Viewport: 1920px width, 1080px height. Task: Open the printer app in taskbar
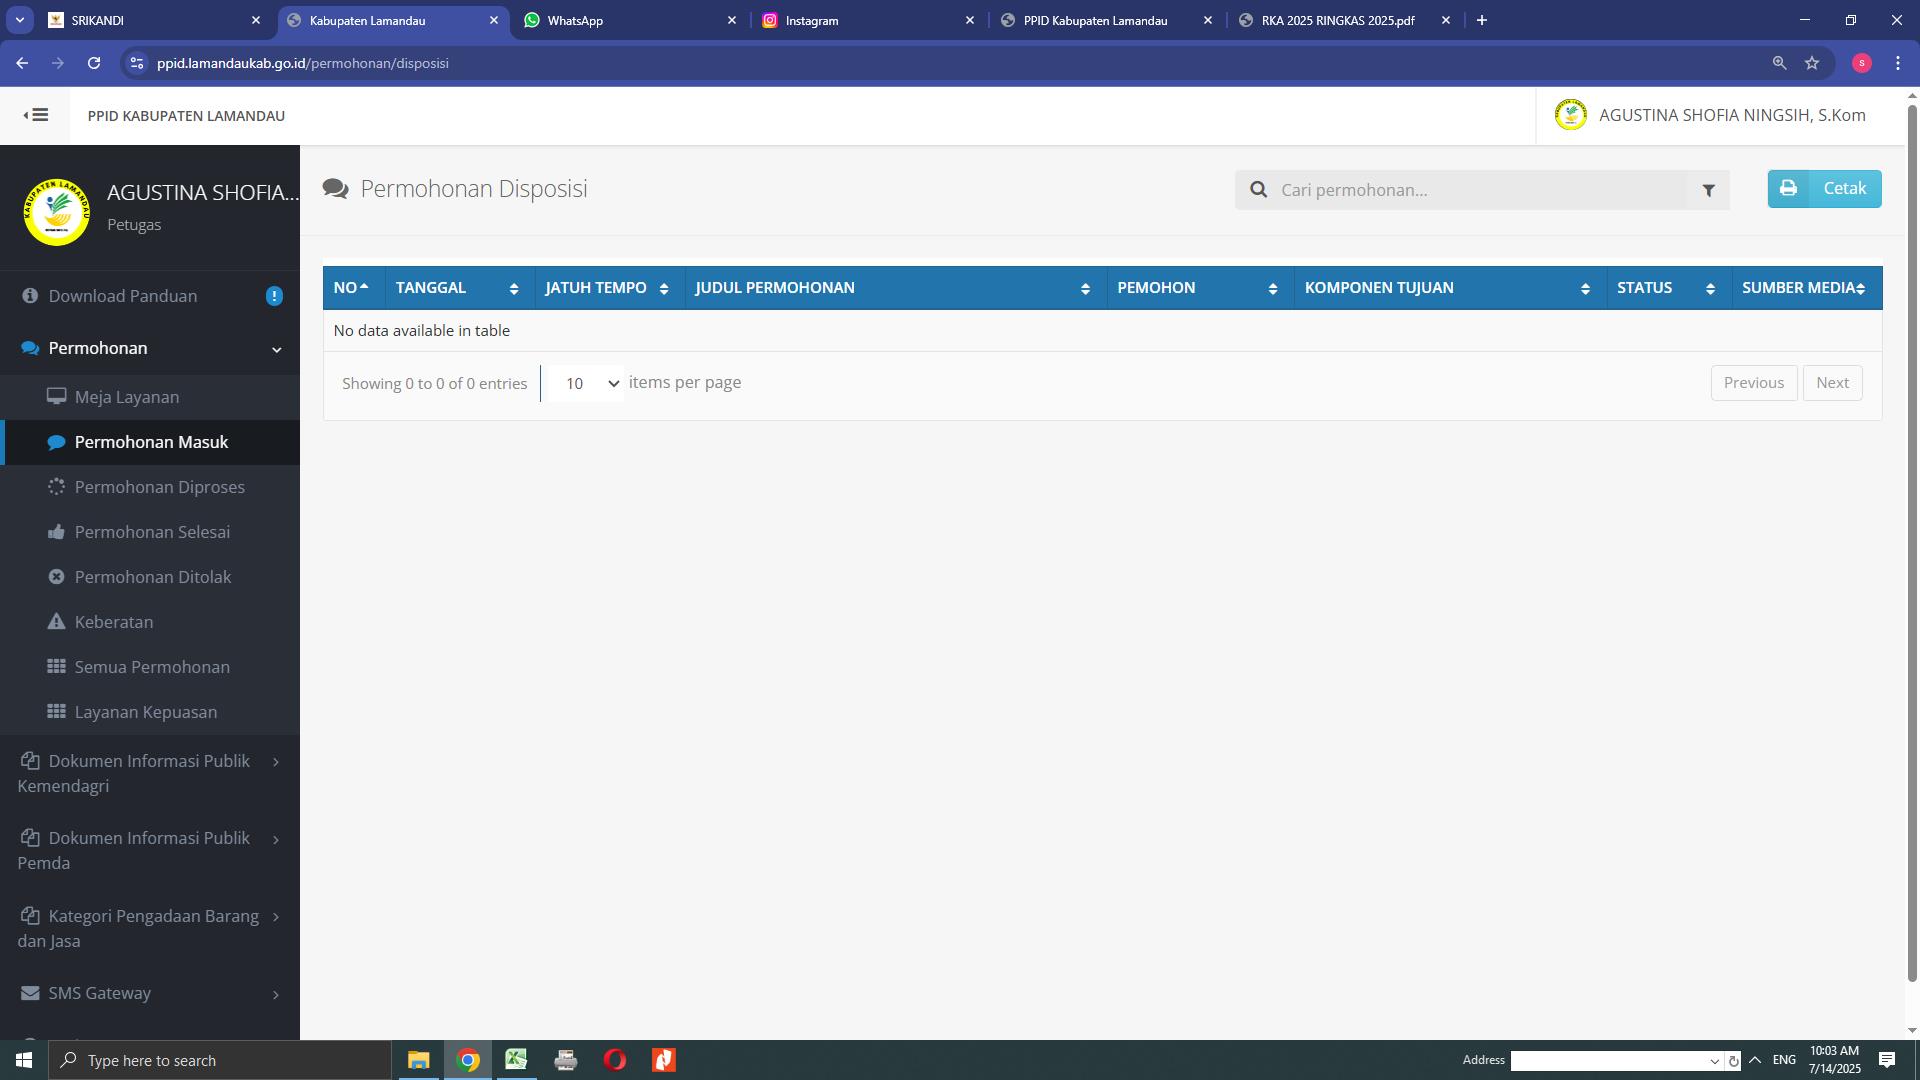point(566,1060)
